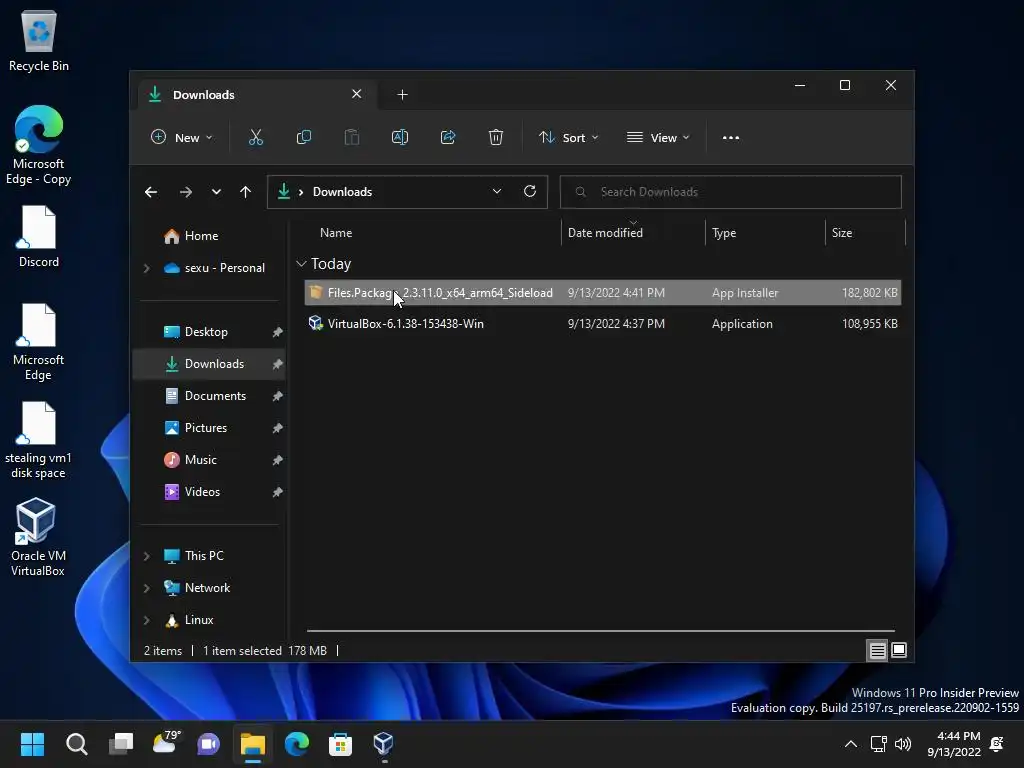Screen dimensions: 1024x768
Task: Expand Linux tree node
Action: (146, 620)
